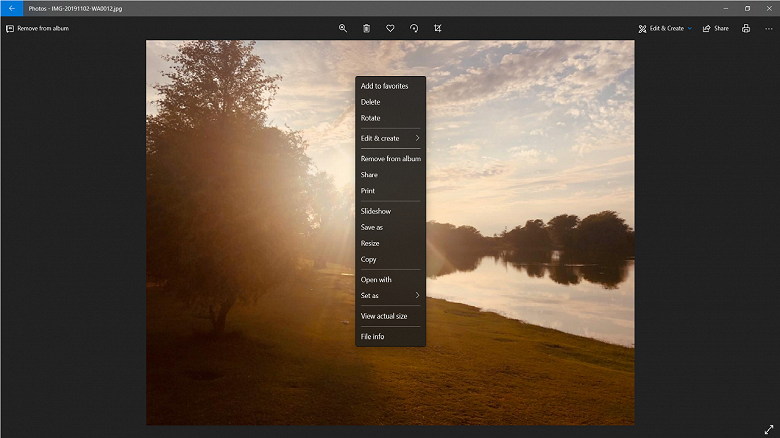
Task: Choose 'Save as' from context menu
Action: point(372,227)
